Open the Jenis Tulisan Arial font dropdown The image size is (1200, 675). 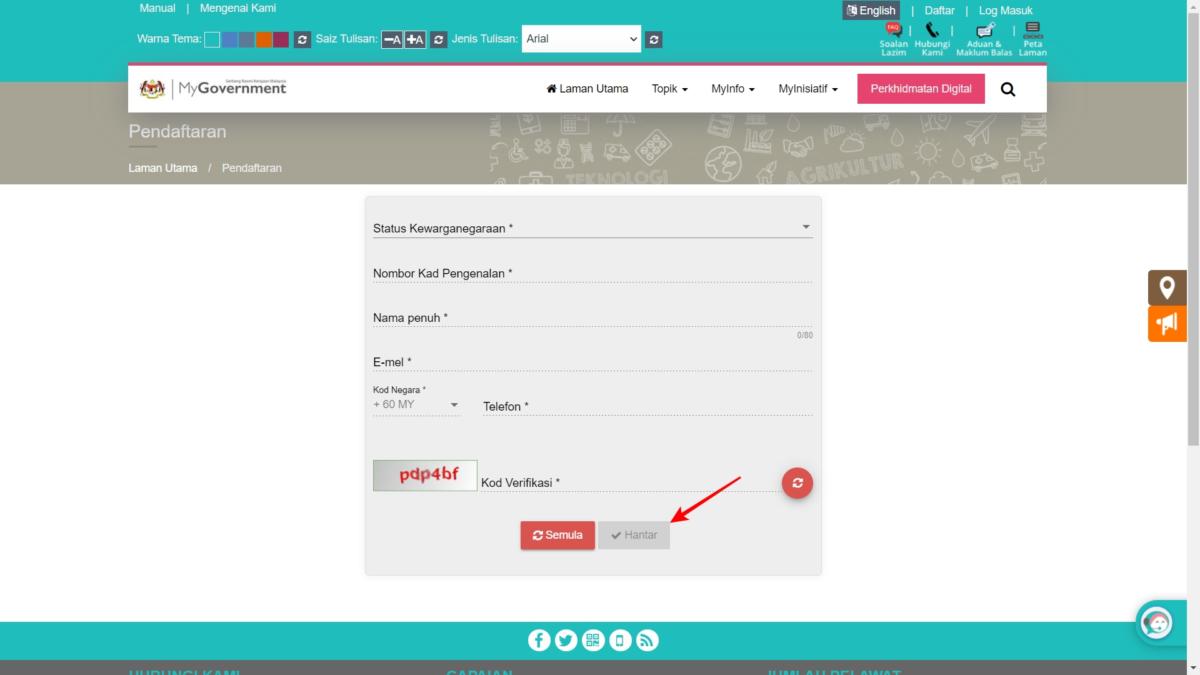click(x=581, y=39)
